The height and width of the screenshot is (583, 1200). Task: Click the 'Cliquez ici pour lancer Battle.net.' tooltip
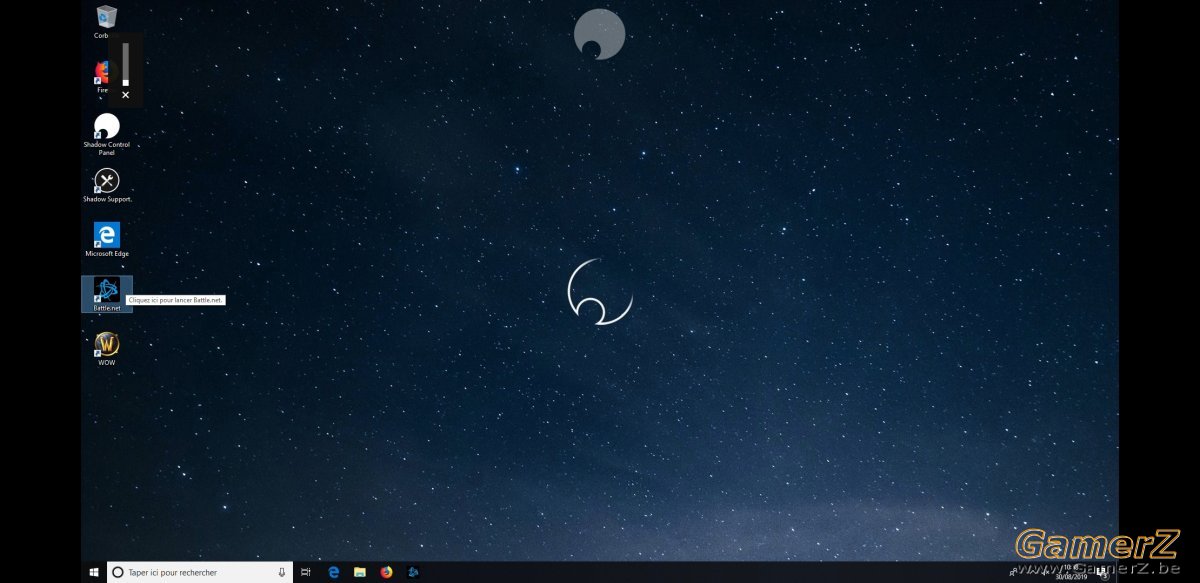point(176,300)
